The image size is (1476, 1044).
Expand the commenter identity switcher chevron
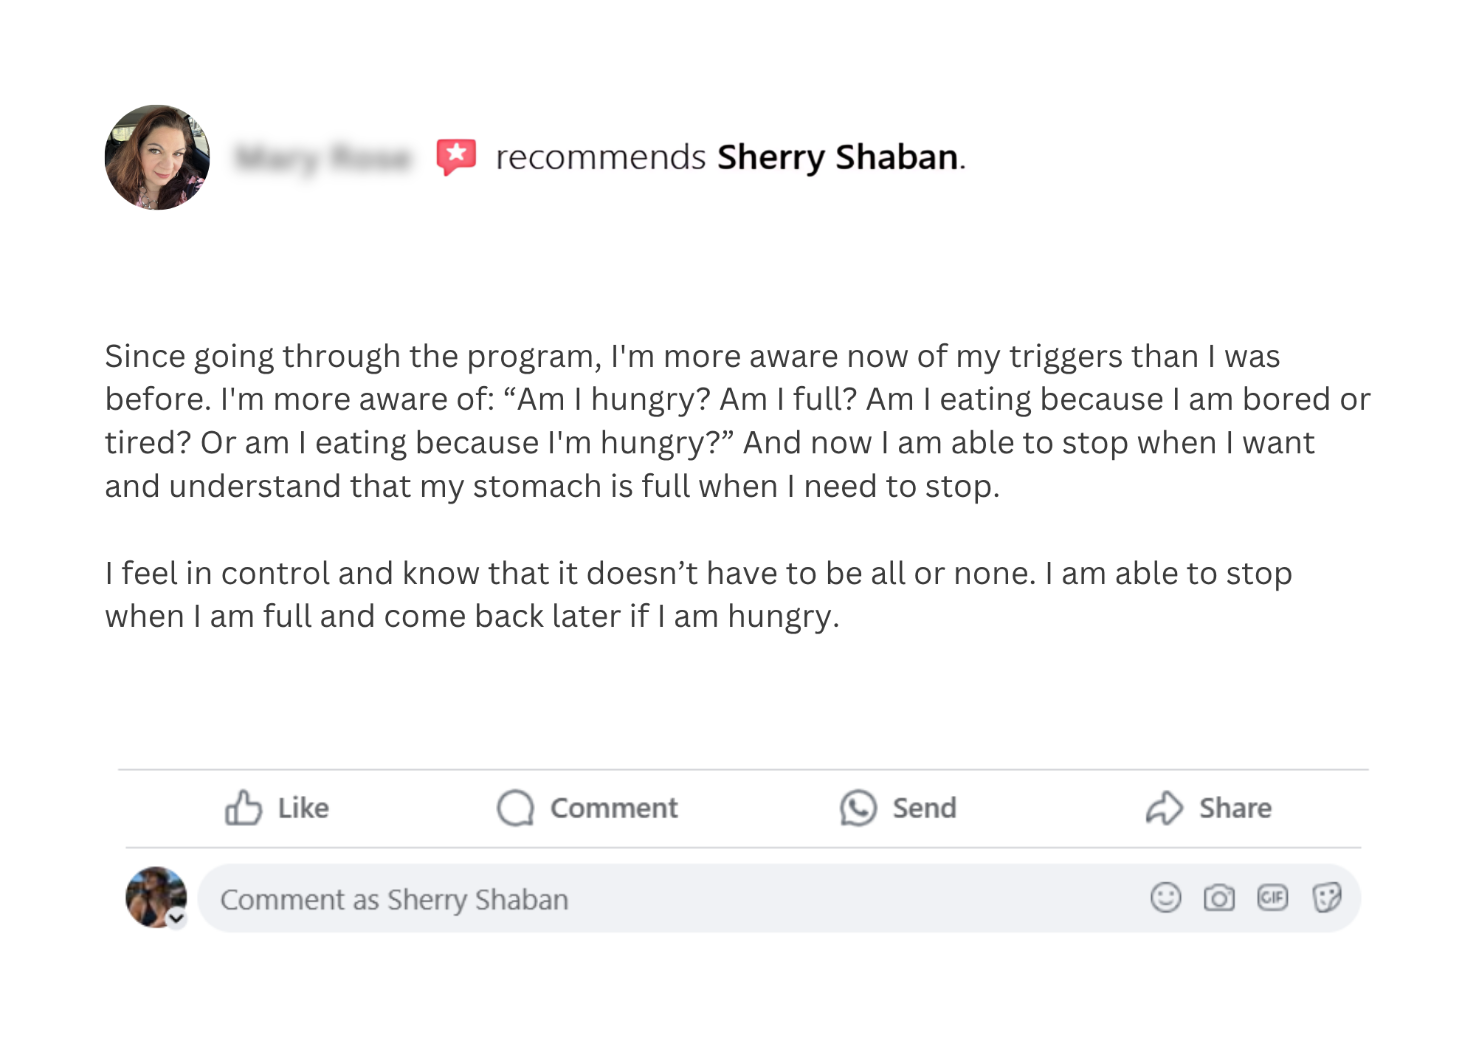(177, 918)
